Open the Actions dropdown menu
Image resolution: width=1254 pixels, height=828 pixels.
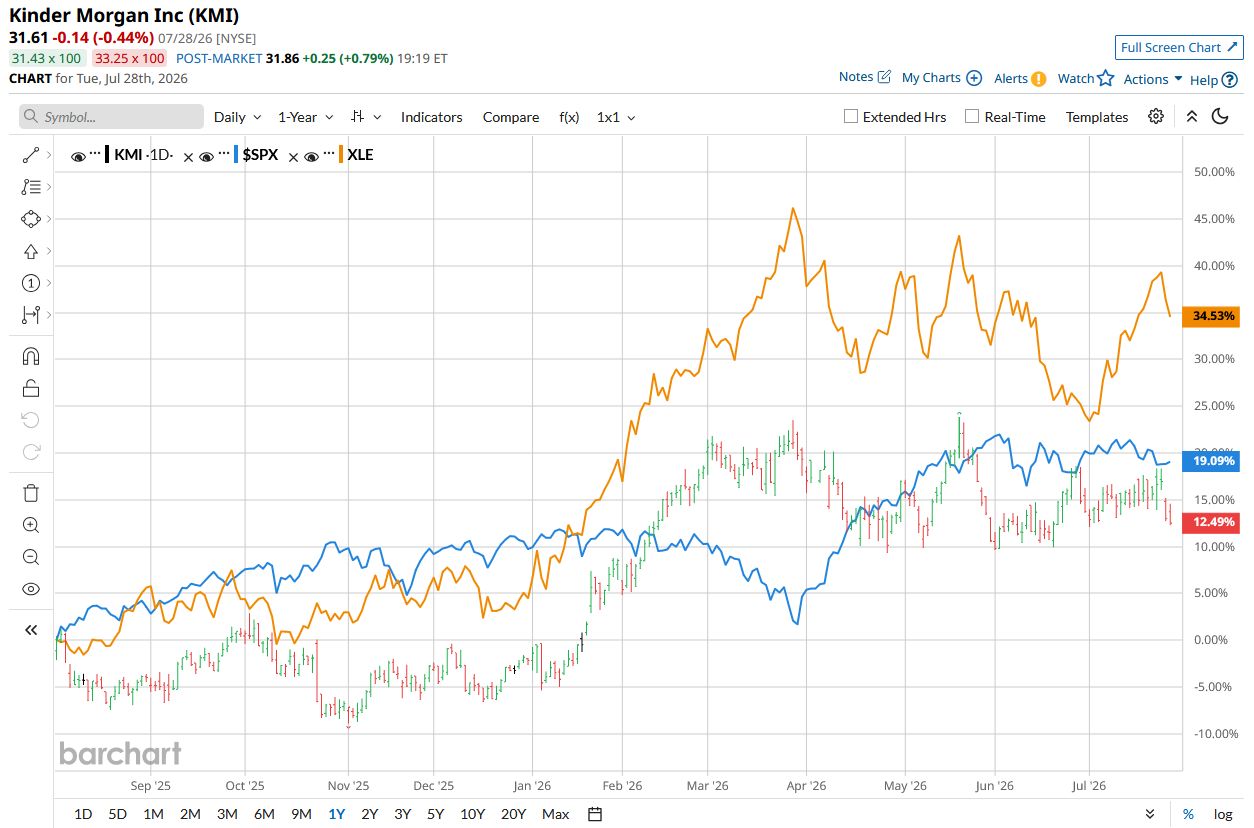1153,79
